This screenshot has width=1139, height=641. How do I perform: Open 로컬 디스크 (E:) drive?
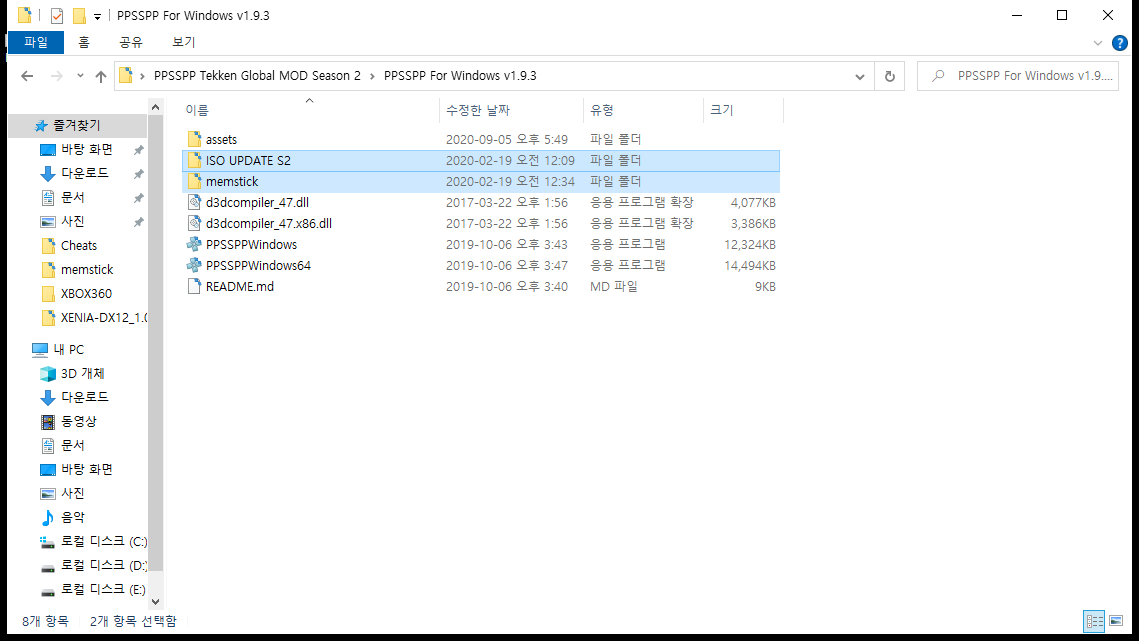[x=103, y=589]
